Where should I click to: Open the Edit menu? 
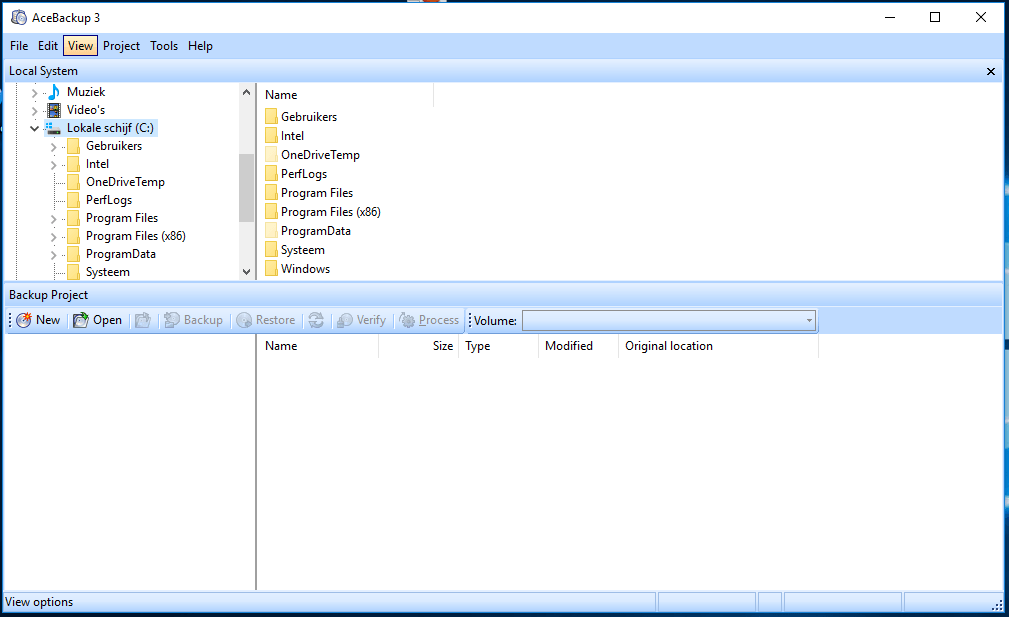48,46
